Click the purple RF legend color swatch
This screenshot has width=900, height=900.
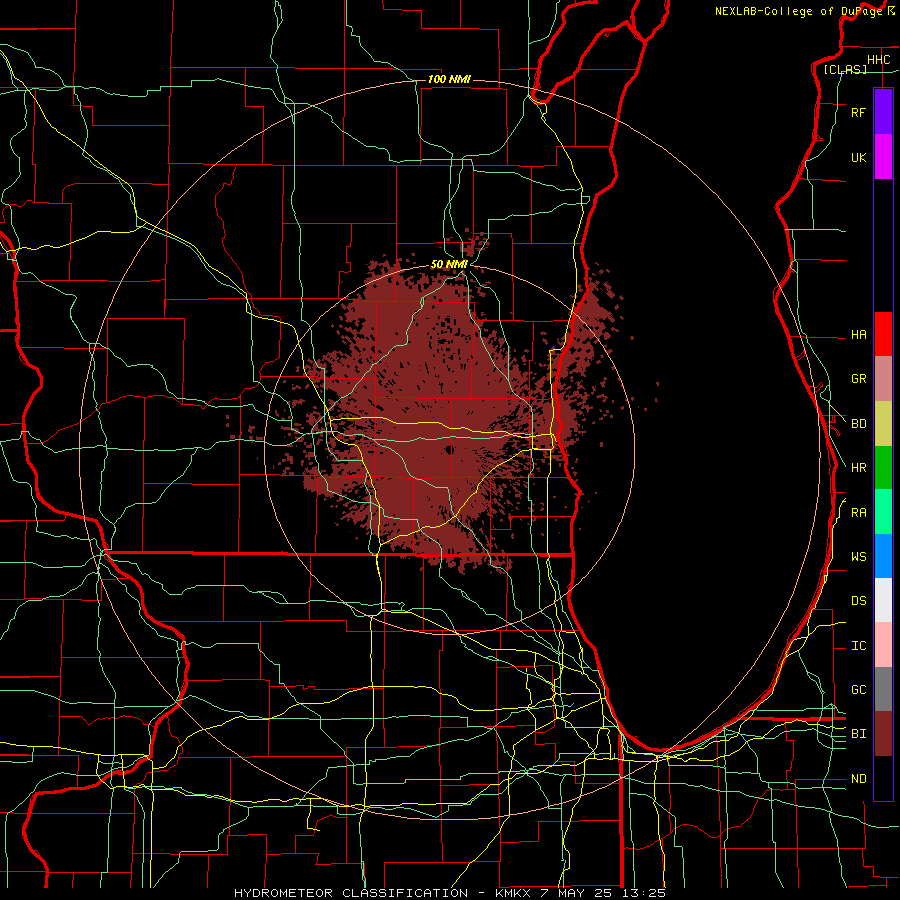pyautogui.click(x=883, y=112)
